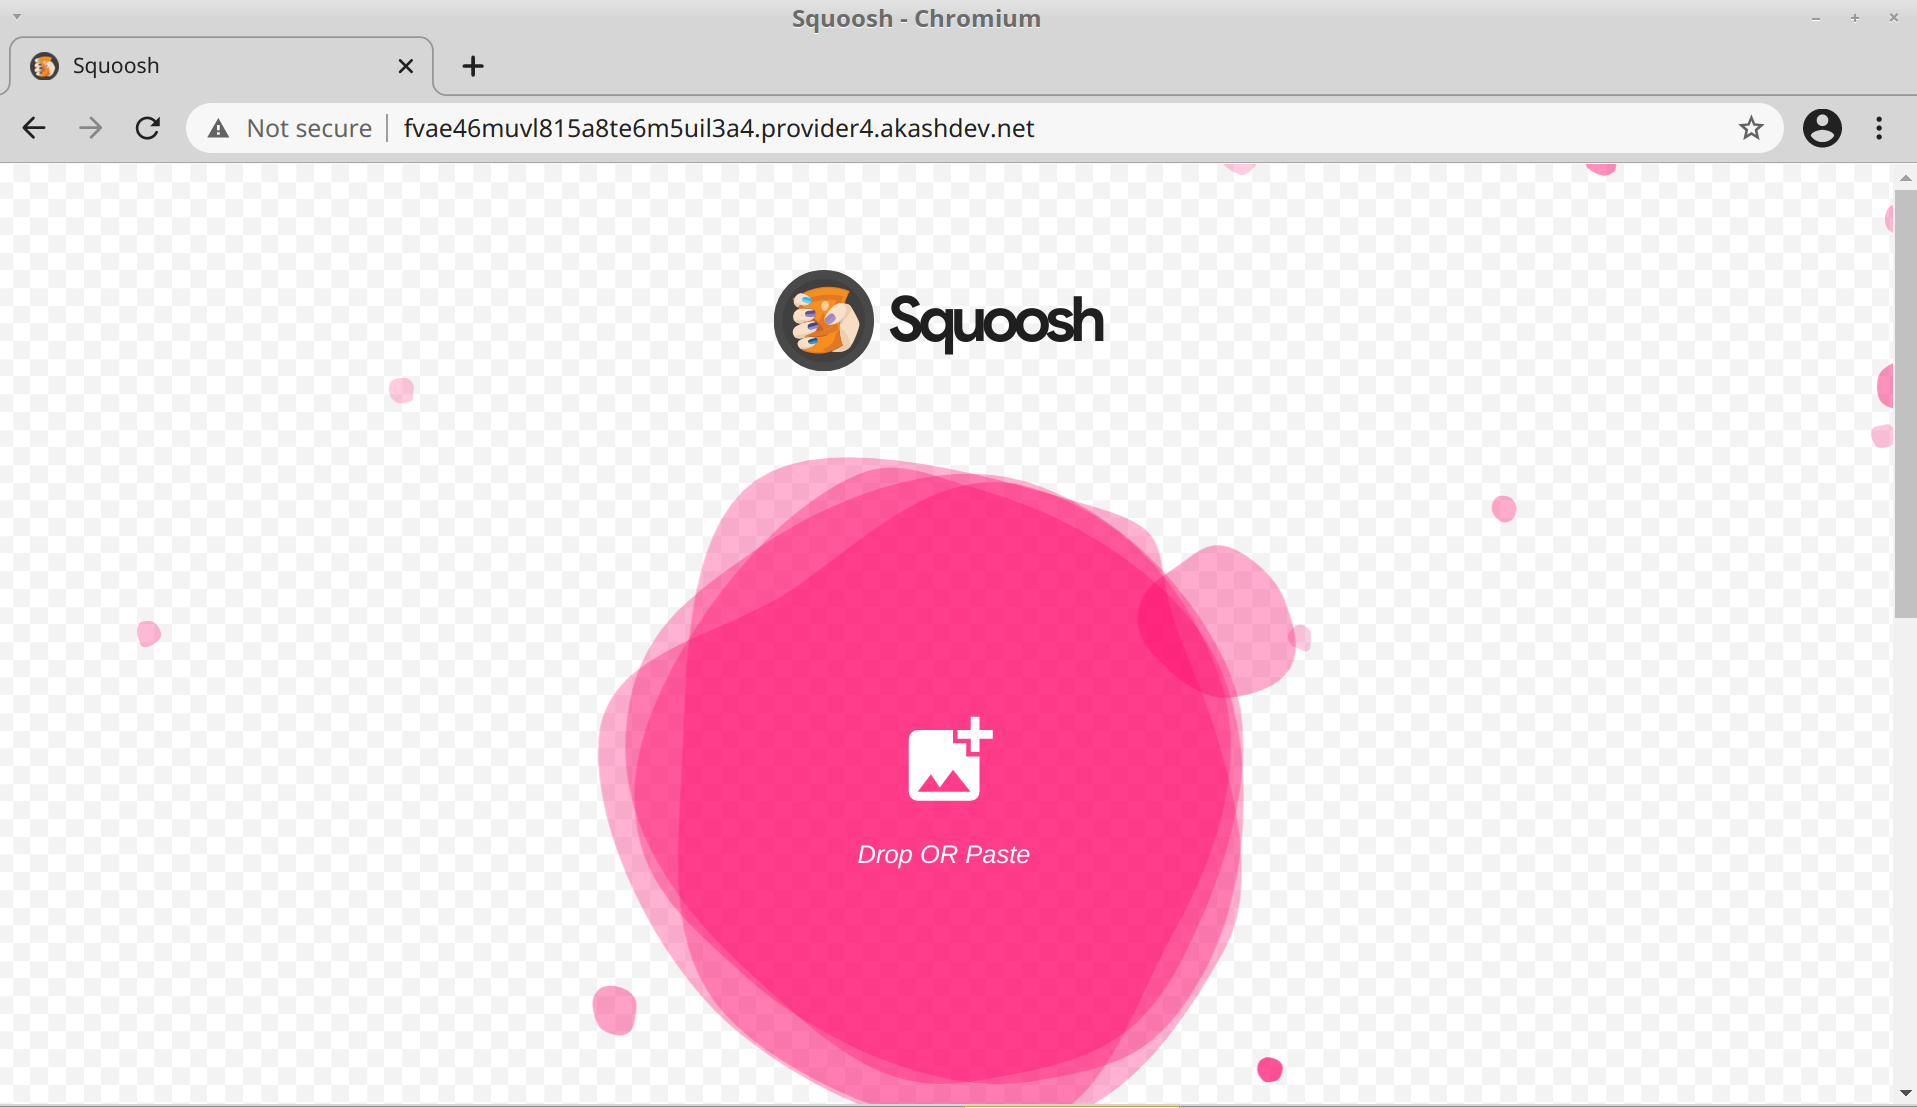Click the page vertical scrollbar thumb
This screenshot has height=1108, width=1917.
[x=1905, y=404]
